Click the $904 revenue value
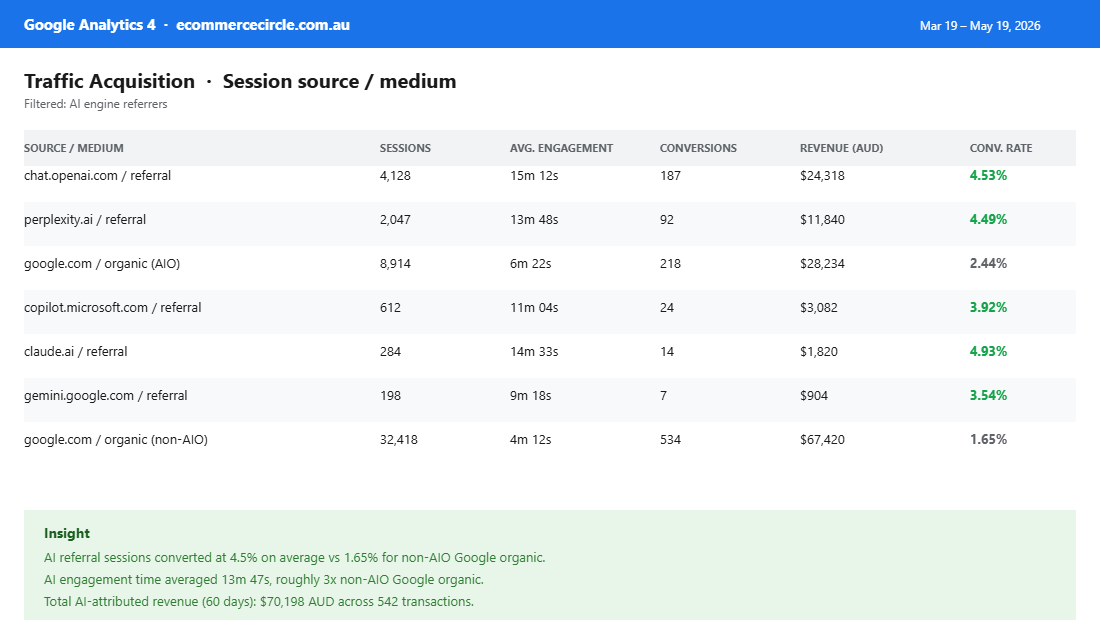Screen dimensions: 1100x640 (x=814, y=396)
